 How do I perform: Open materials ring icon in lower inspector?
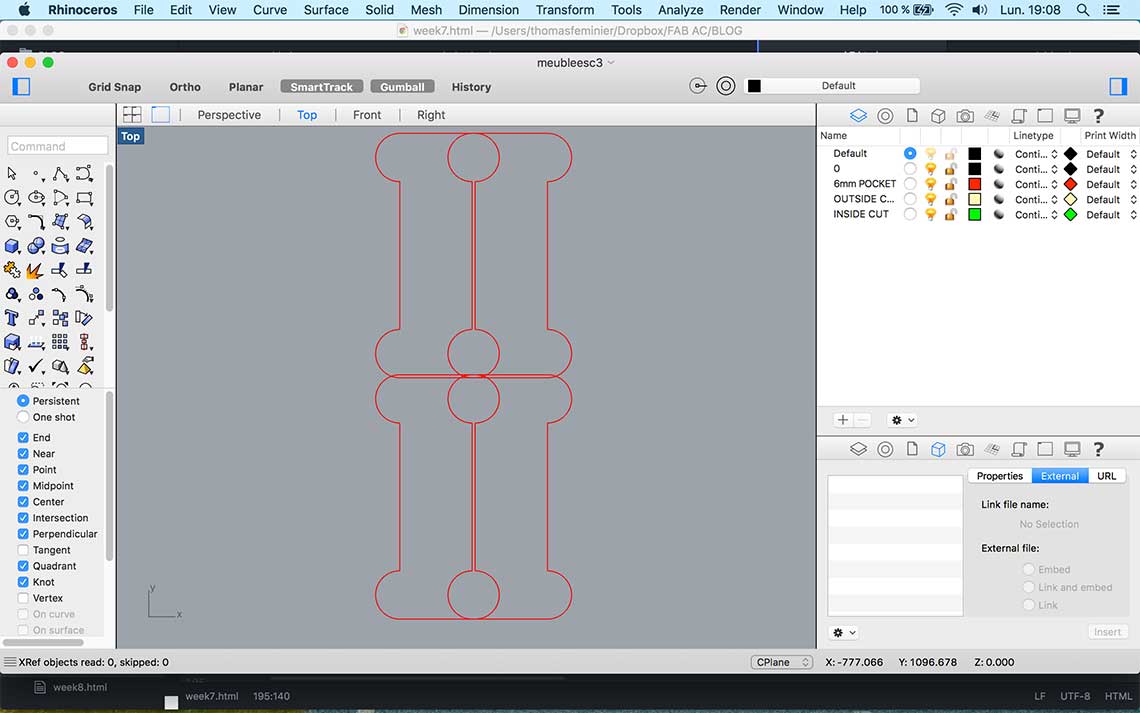(x=885, y=449)
